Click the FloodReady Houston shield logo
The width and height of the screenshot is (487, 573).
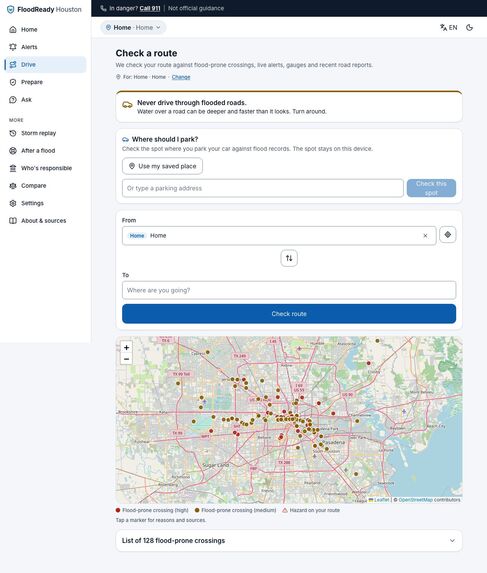click(11, 10)
